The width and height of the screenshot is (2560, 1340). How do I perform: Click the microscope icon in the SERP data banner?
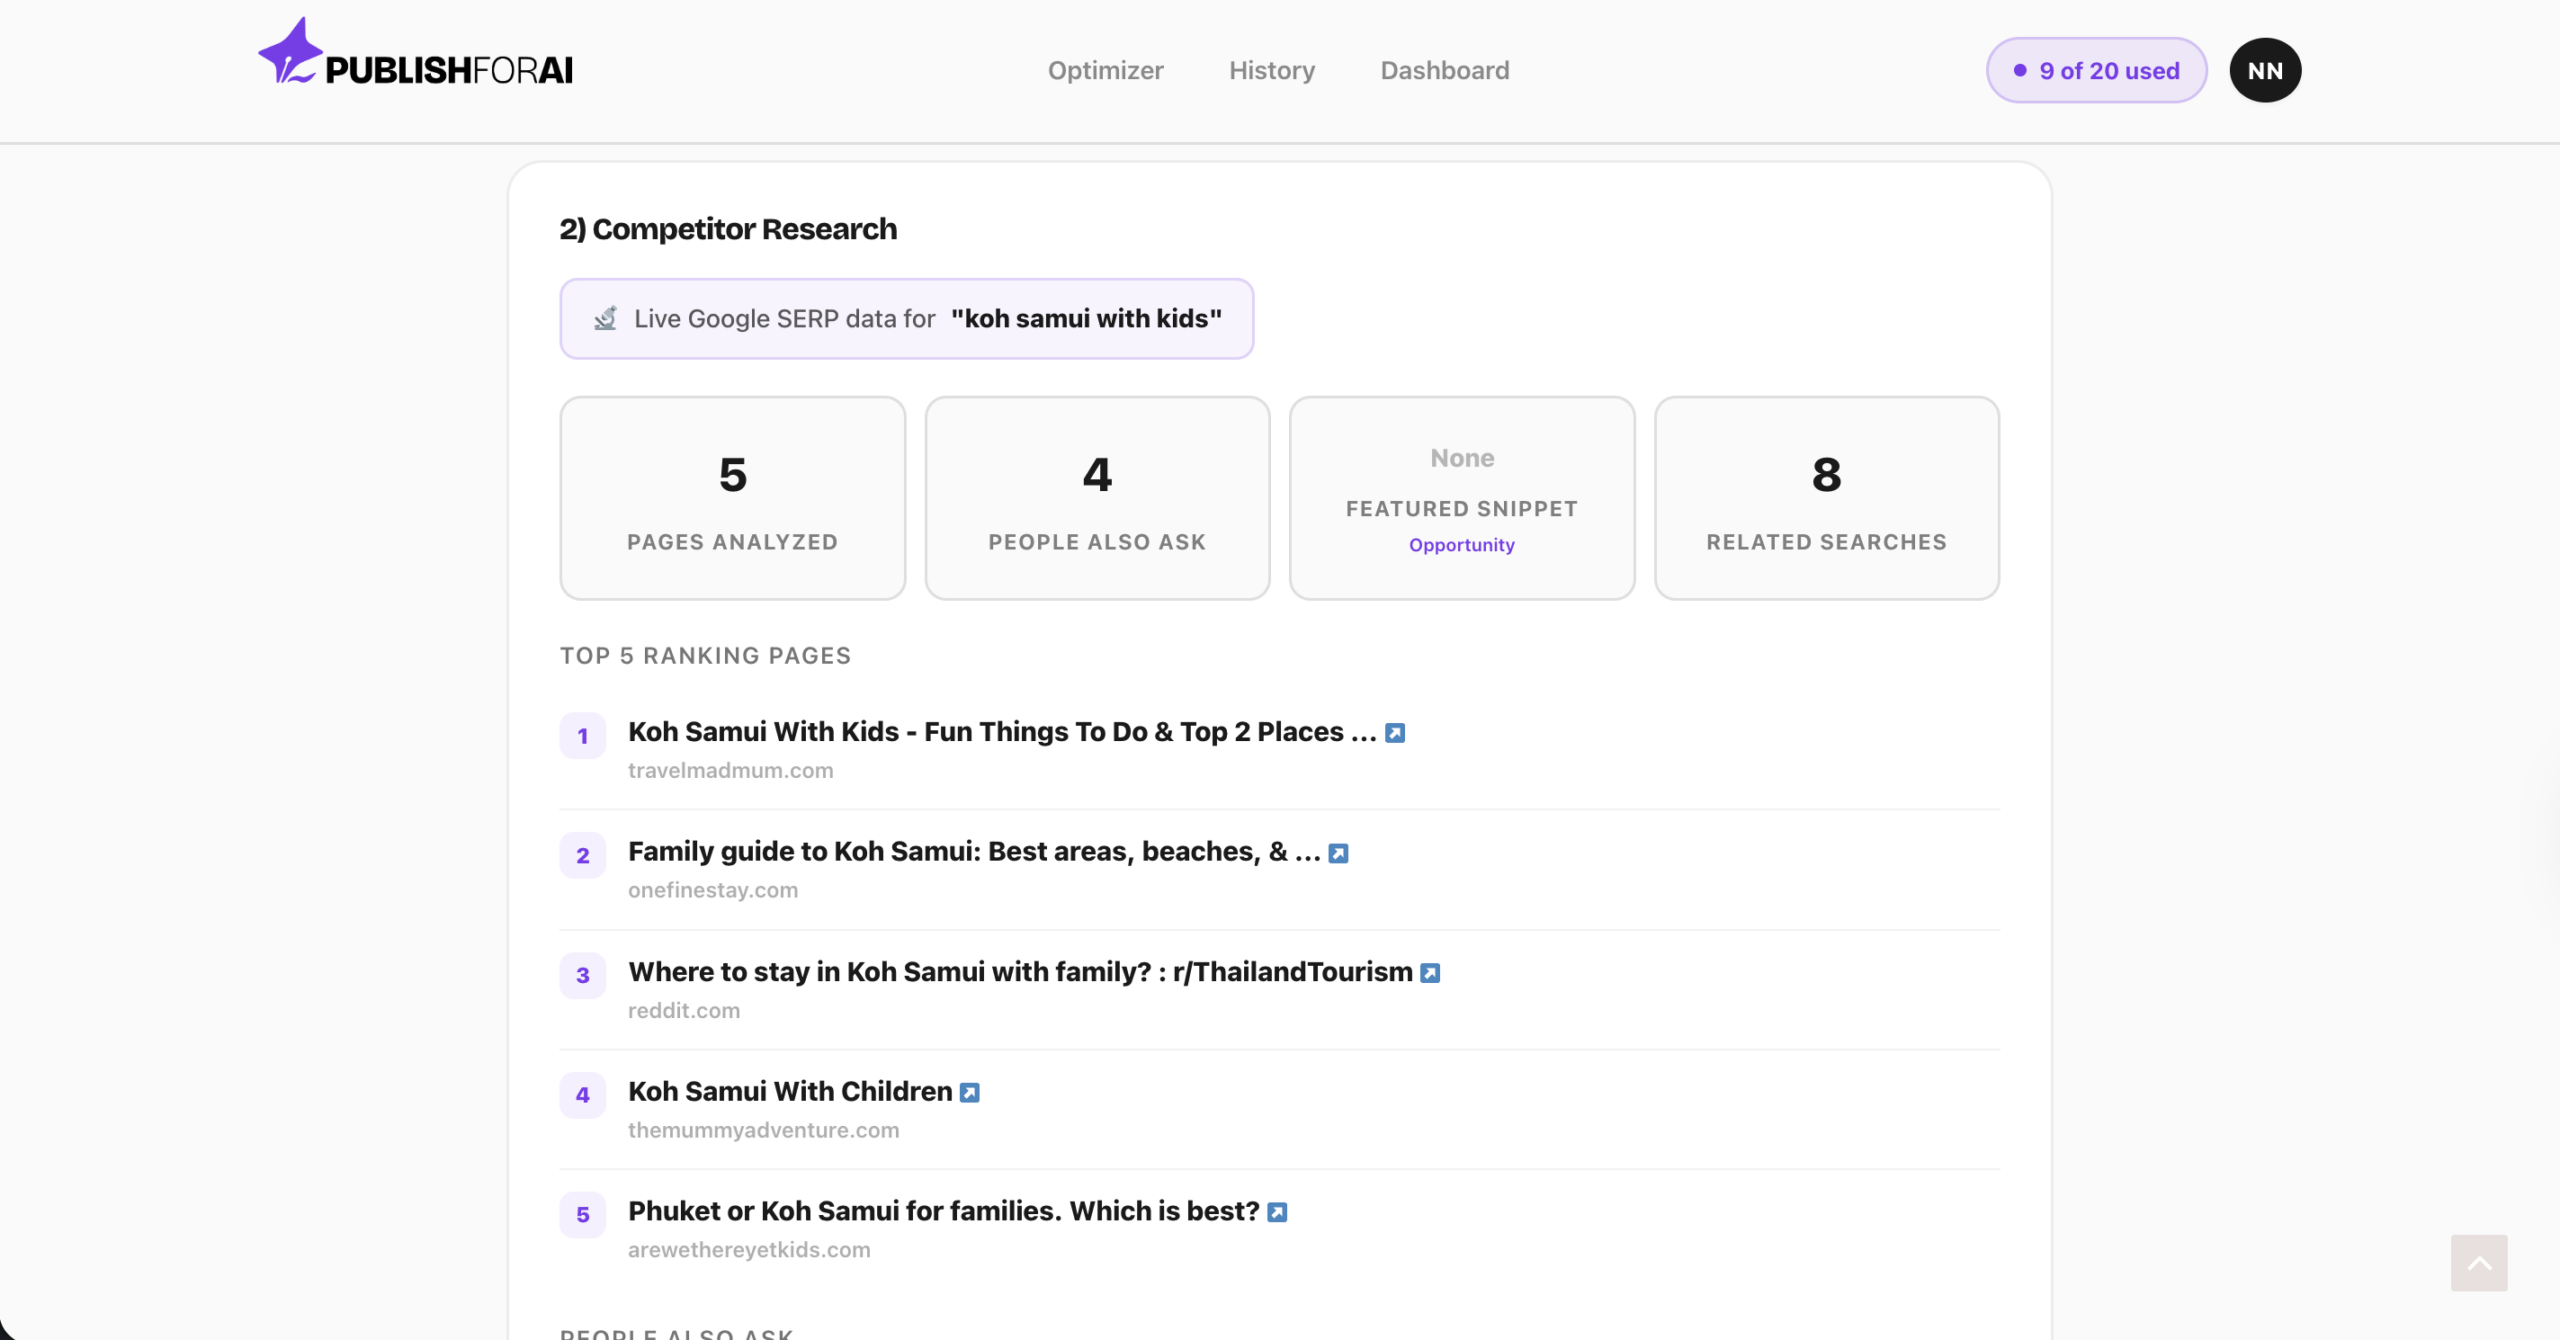point(604,317)
